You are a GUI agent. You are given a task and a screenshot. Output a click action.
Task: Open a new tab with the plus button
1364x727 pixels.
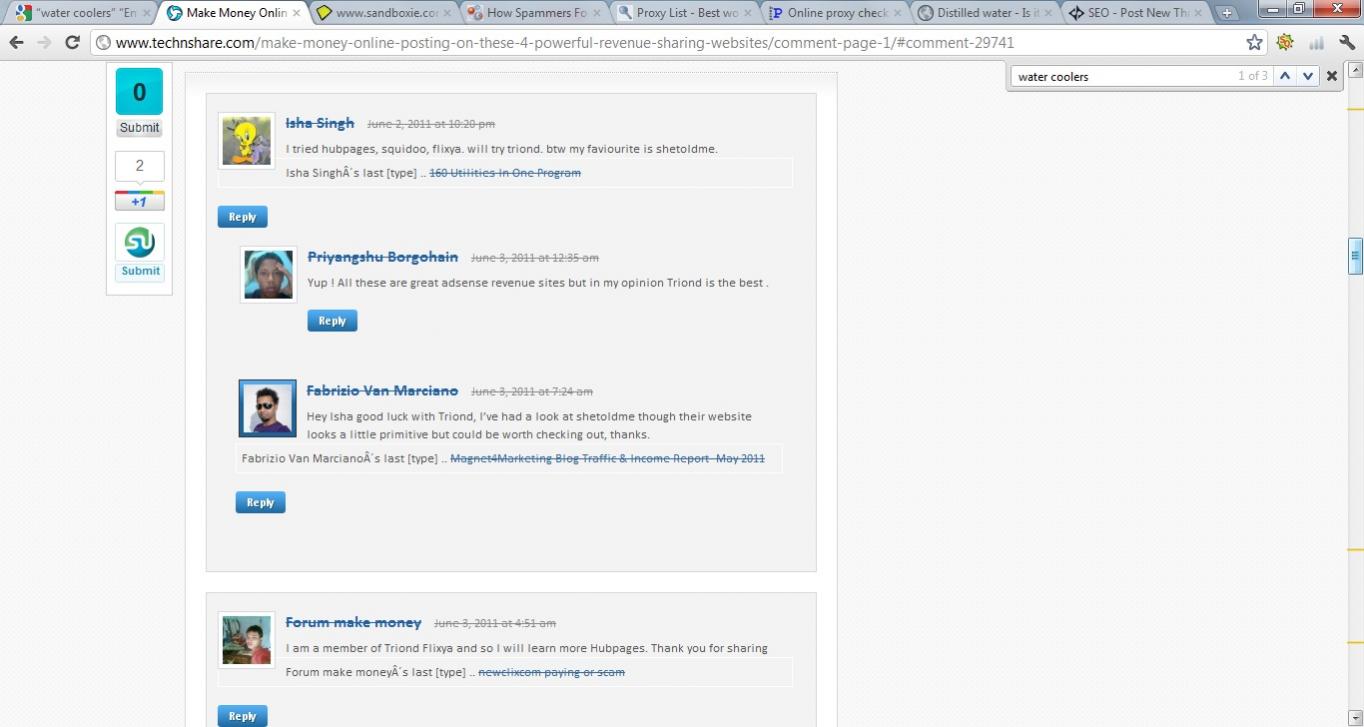1228,13
